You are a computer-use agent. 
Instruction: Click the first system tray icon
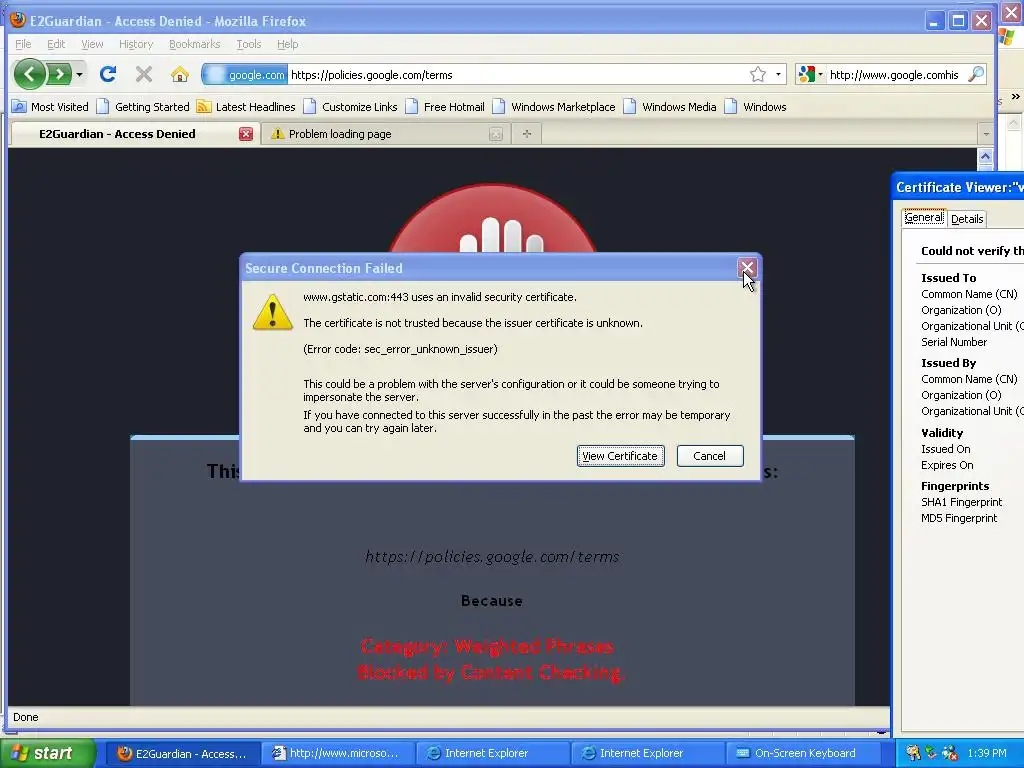(913, 753)
